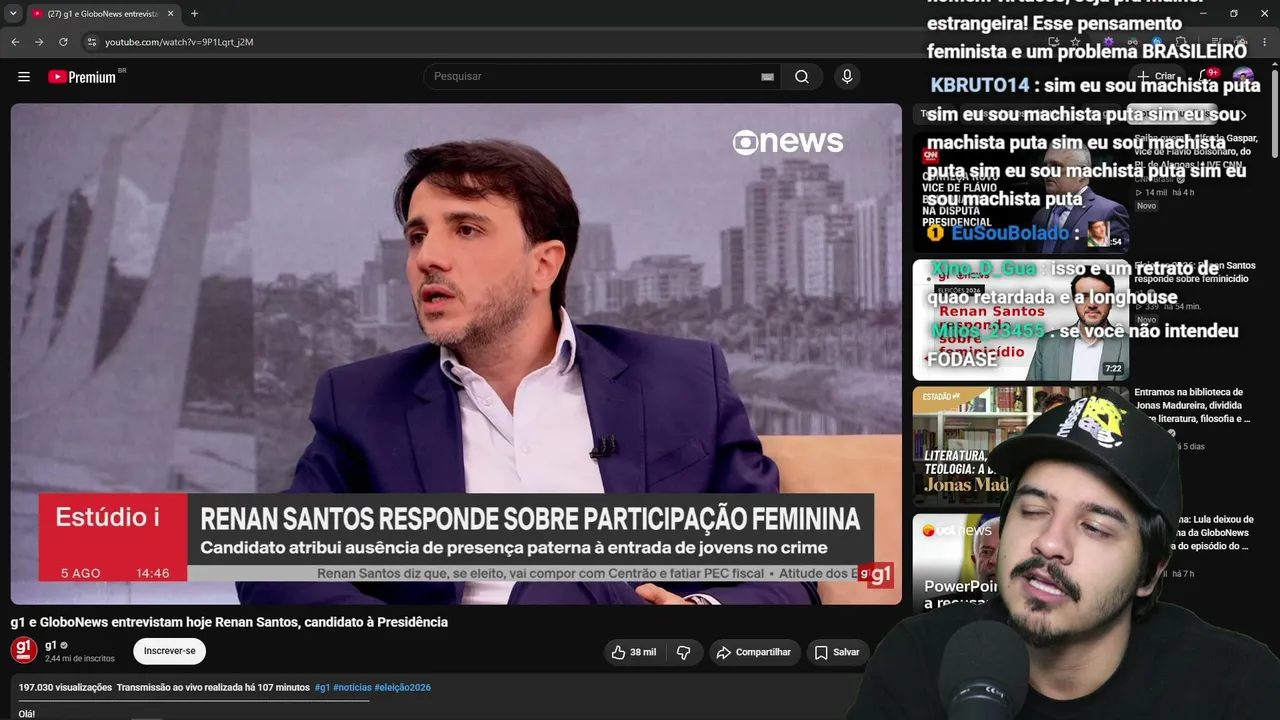The height and width of the screenshot is (720, 1280).
Task: Go back with the browser back arrow
Action: point(15,42)
